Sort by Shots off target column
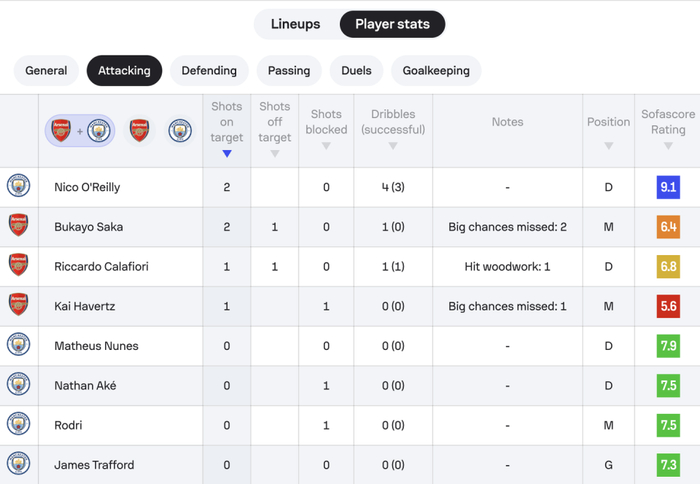 (x=275, y=130)
